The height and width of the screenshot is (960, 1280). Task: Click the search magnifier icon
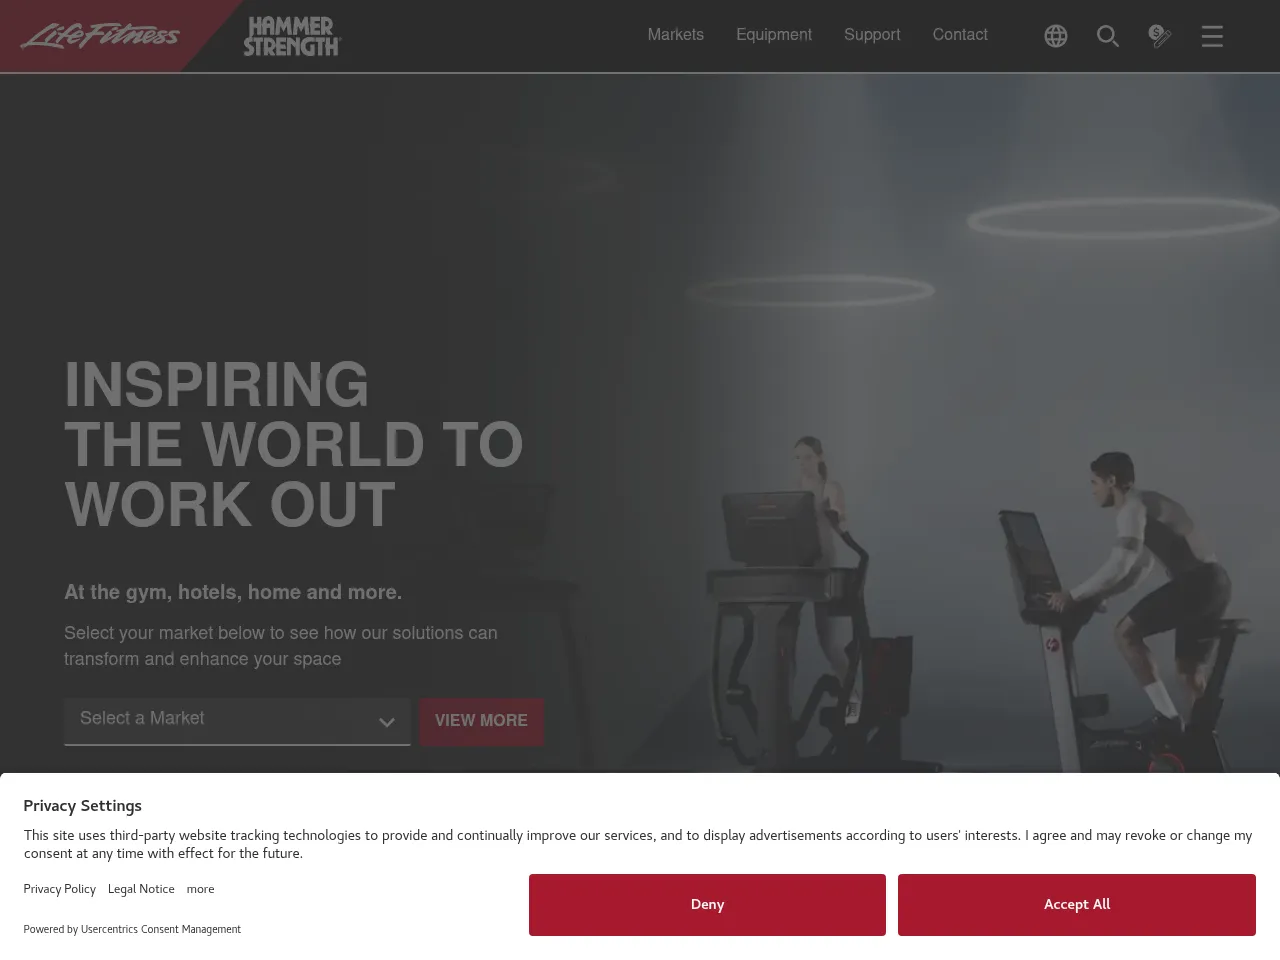tap(1108, 36)
